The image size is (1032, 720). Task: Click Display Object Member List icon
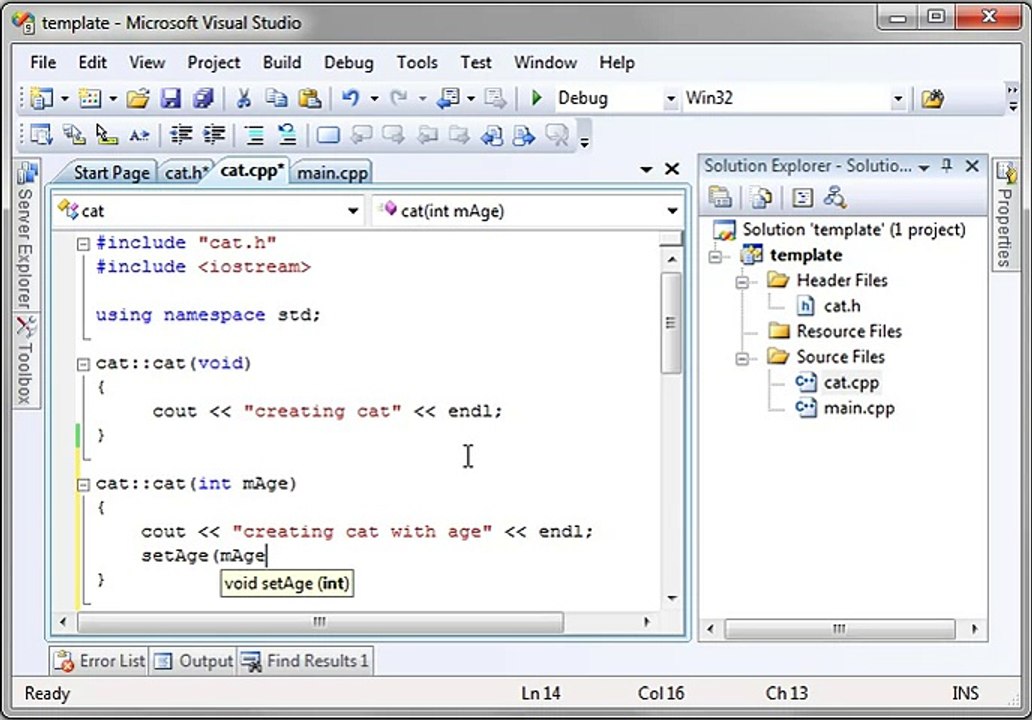coord(41,136)
